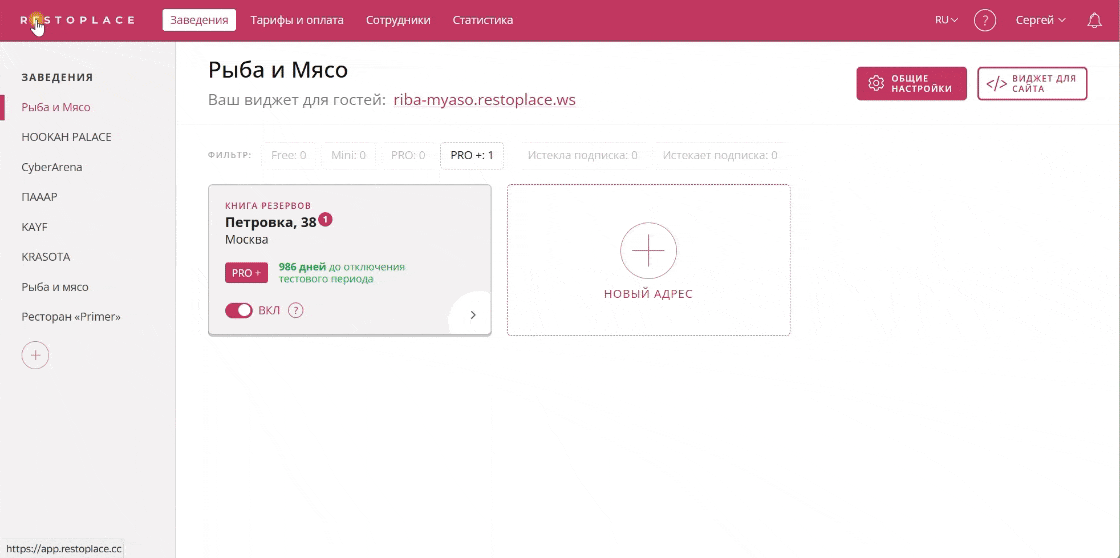This screenshot has height=558, width=1120.
Task: Switch to Заведения tab
Action: click(x=199, y=20)
